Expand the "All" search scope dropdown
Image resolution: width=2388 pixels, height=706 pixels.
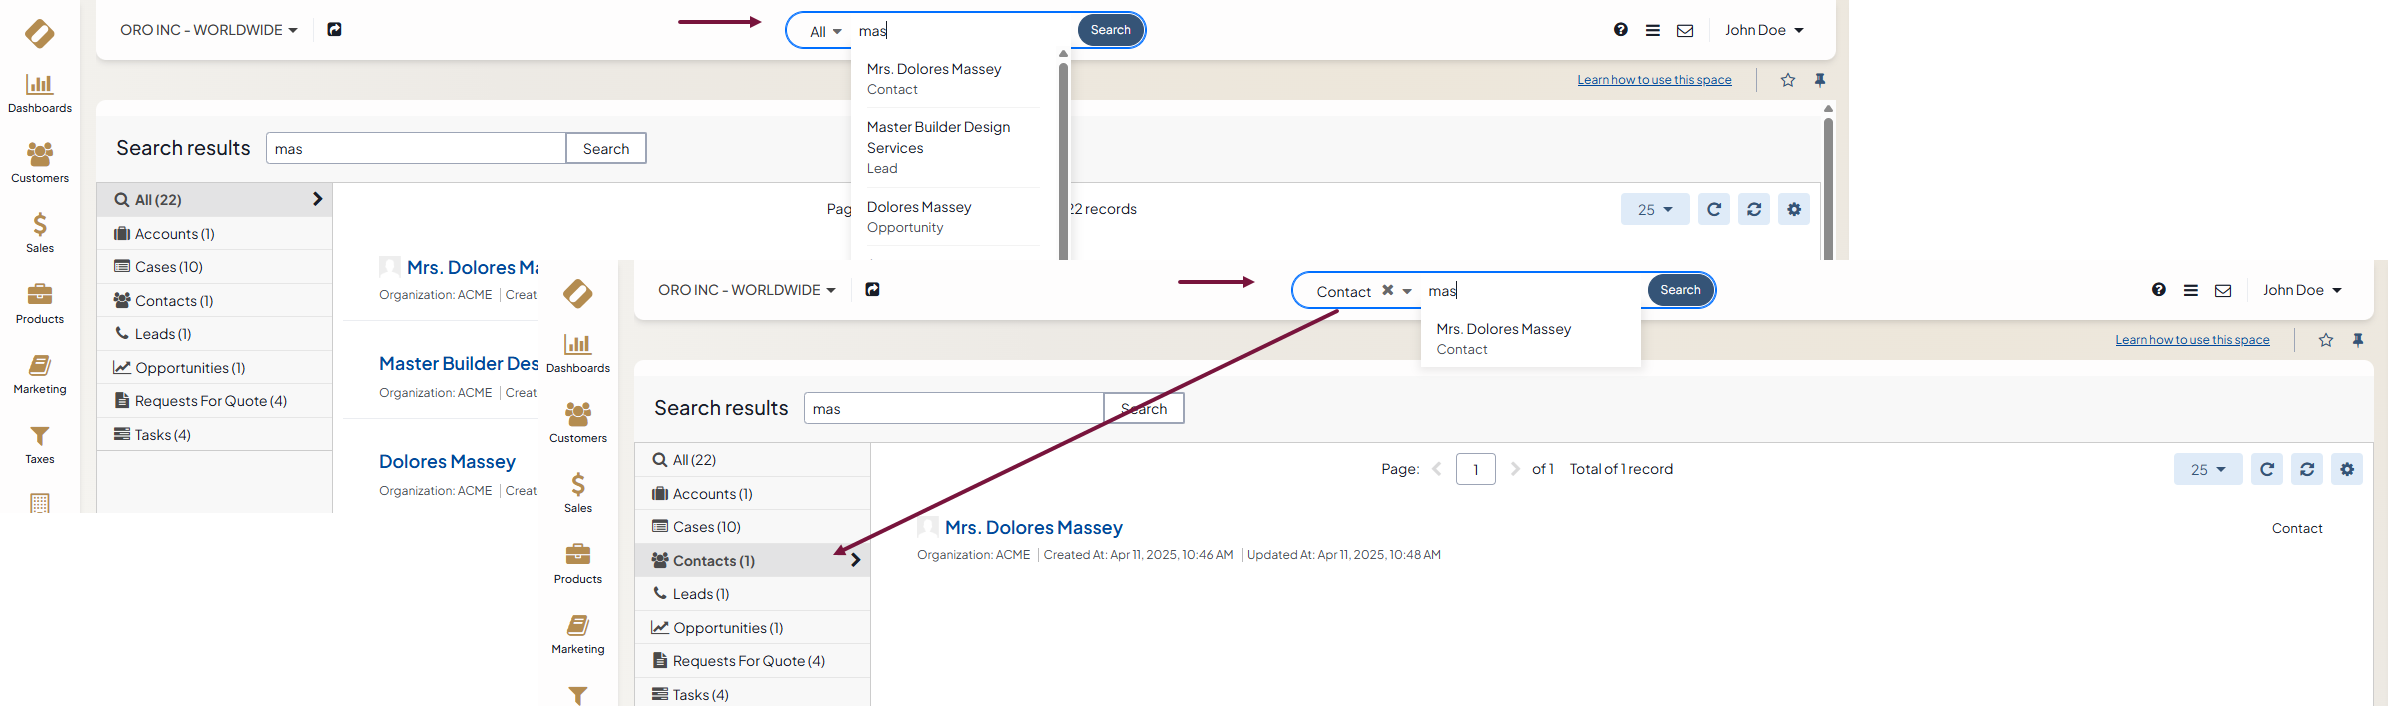tap(825, 31)
